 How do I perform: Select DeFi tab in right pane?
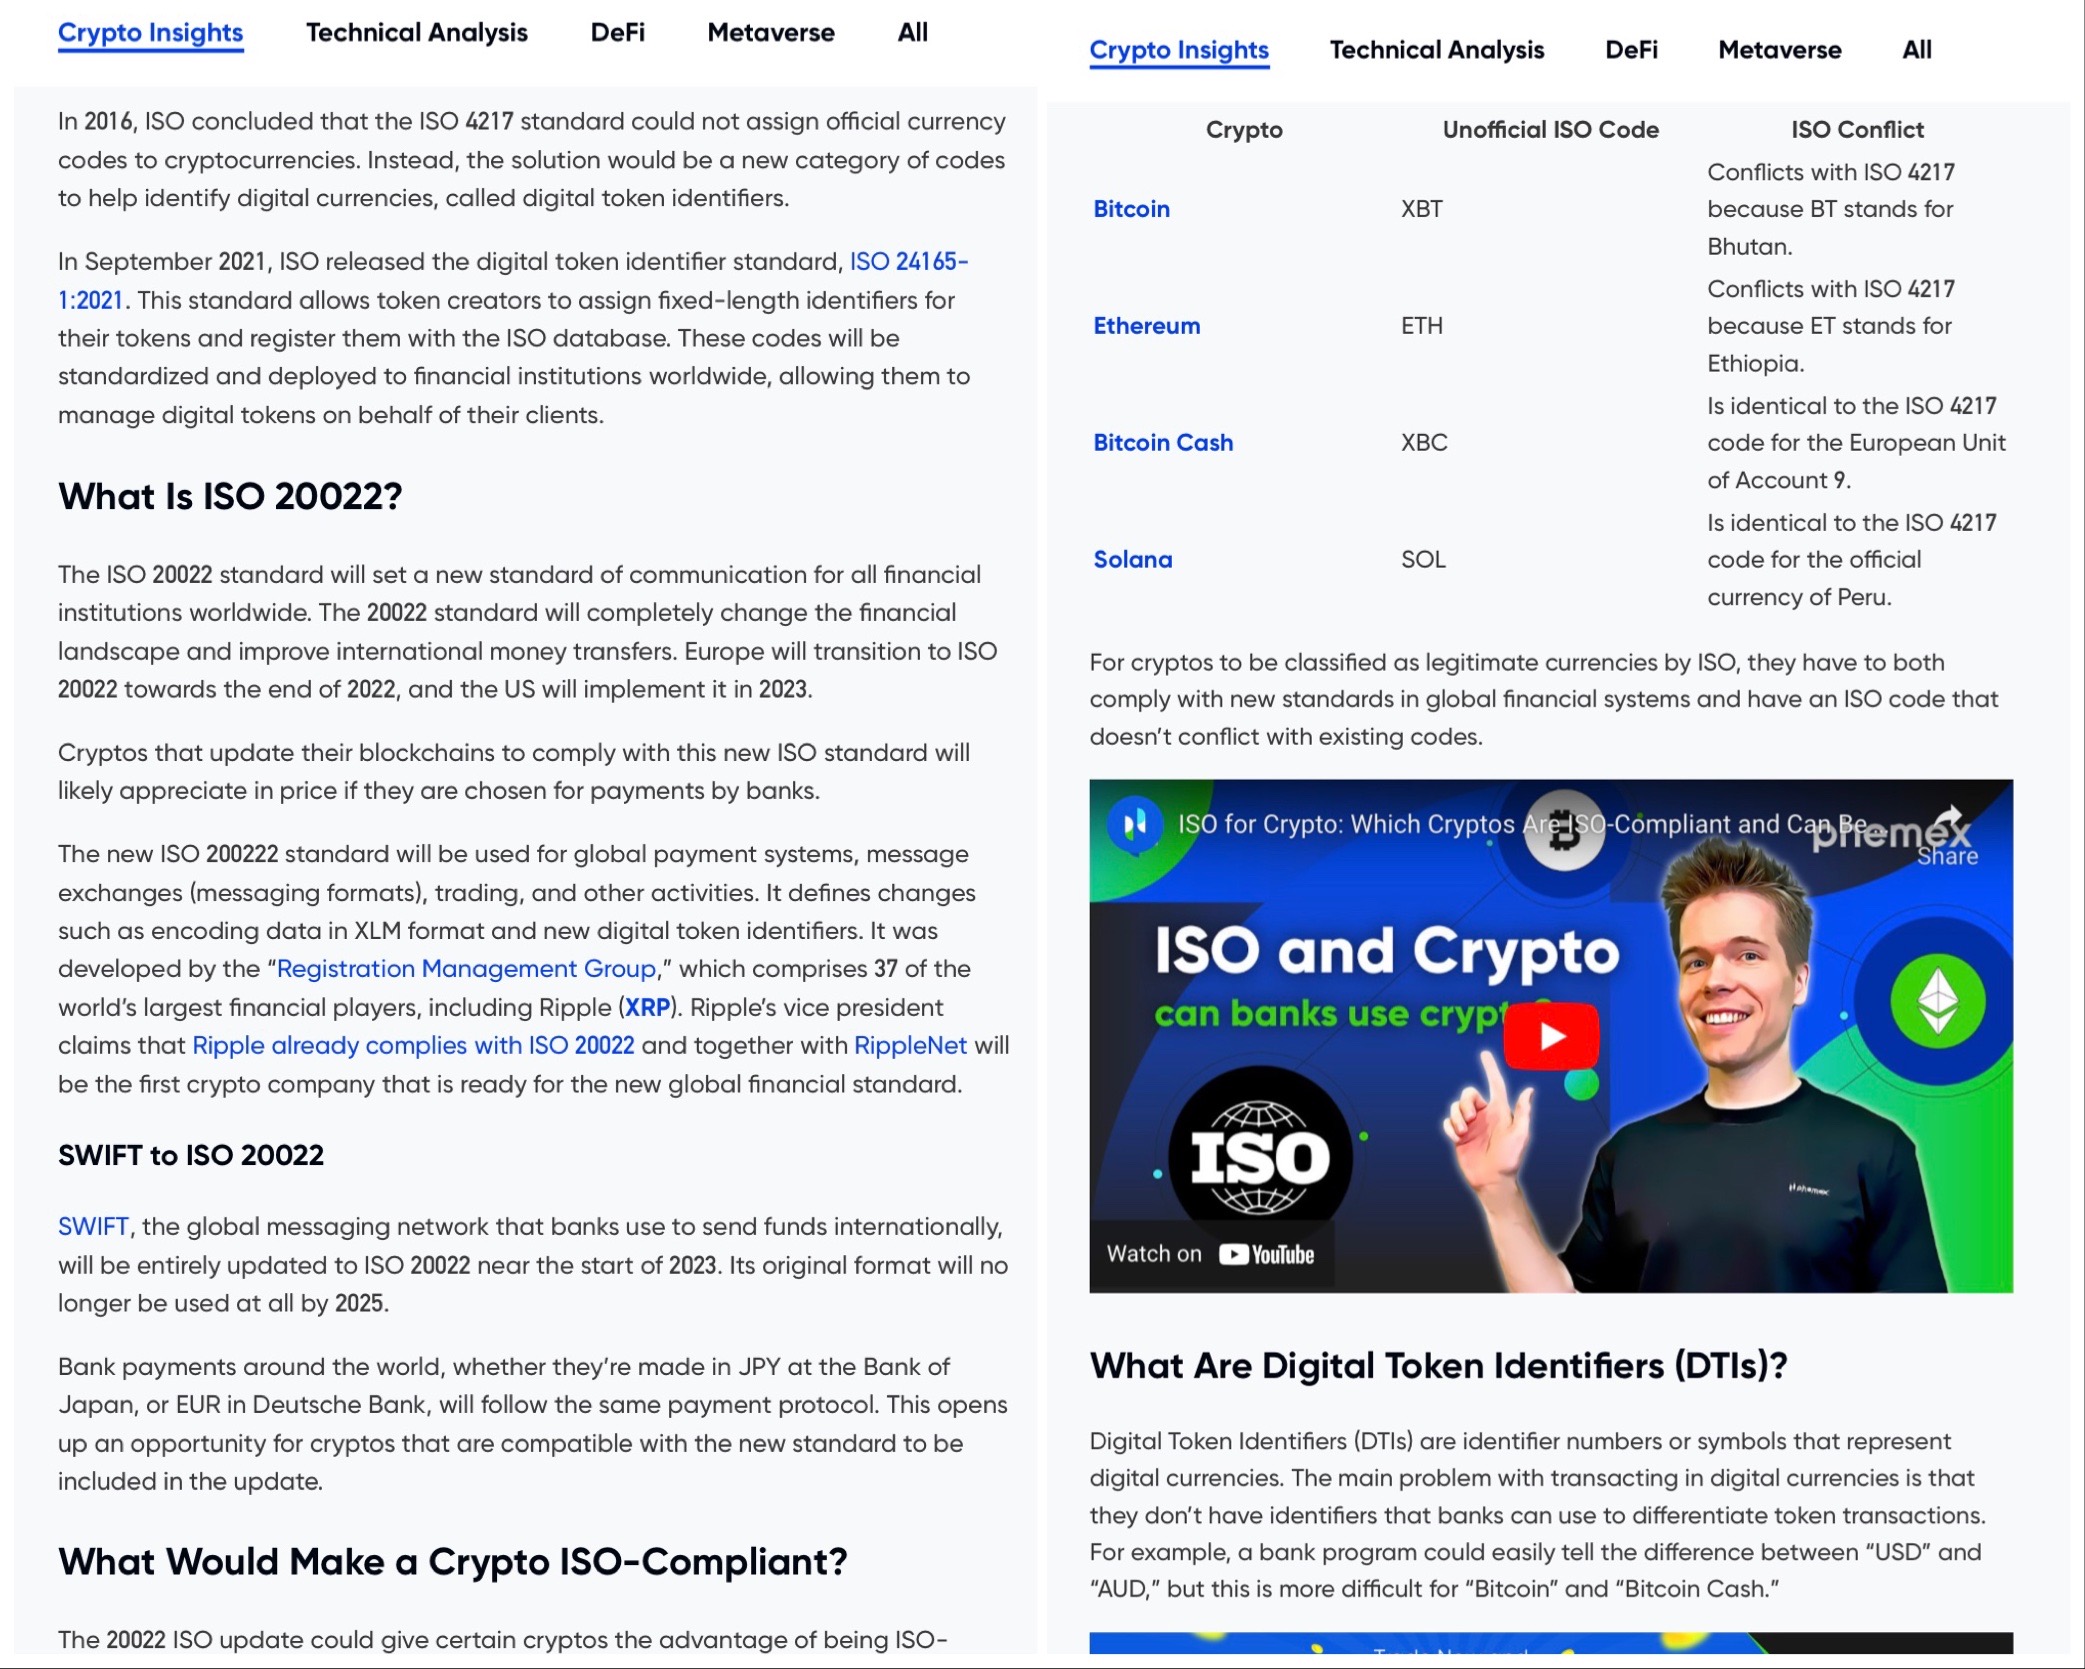pos(1631,50)
